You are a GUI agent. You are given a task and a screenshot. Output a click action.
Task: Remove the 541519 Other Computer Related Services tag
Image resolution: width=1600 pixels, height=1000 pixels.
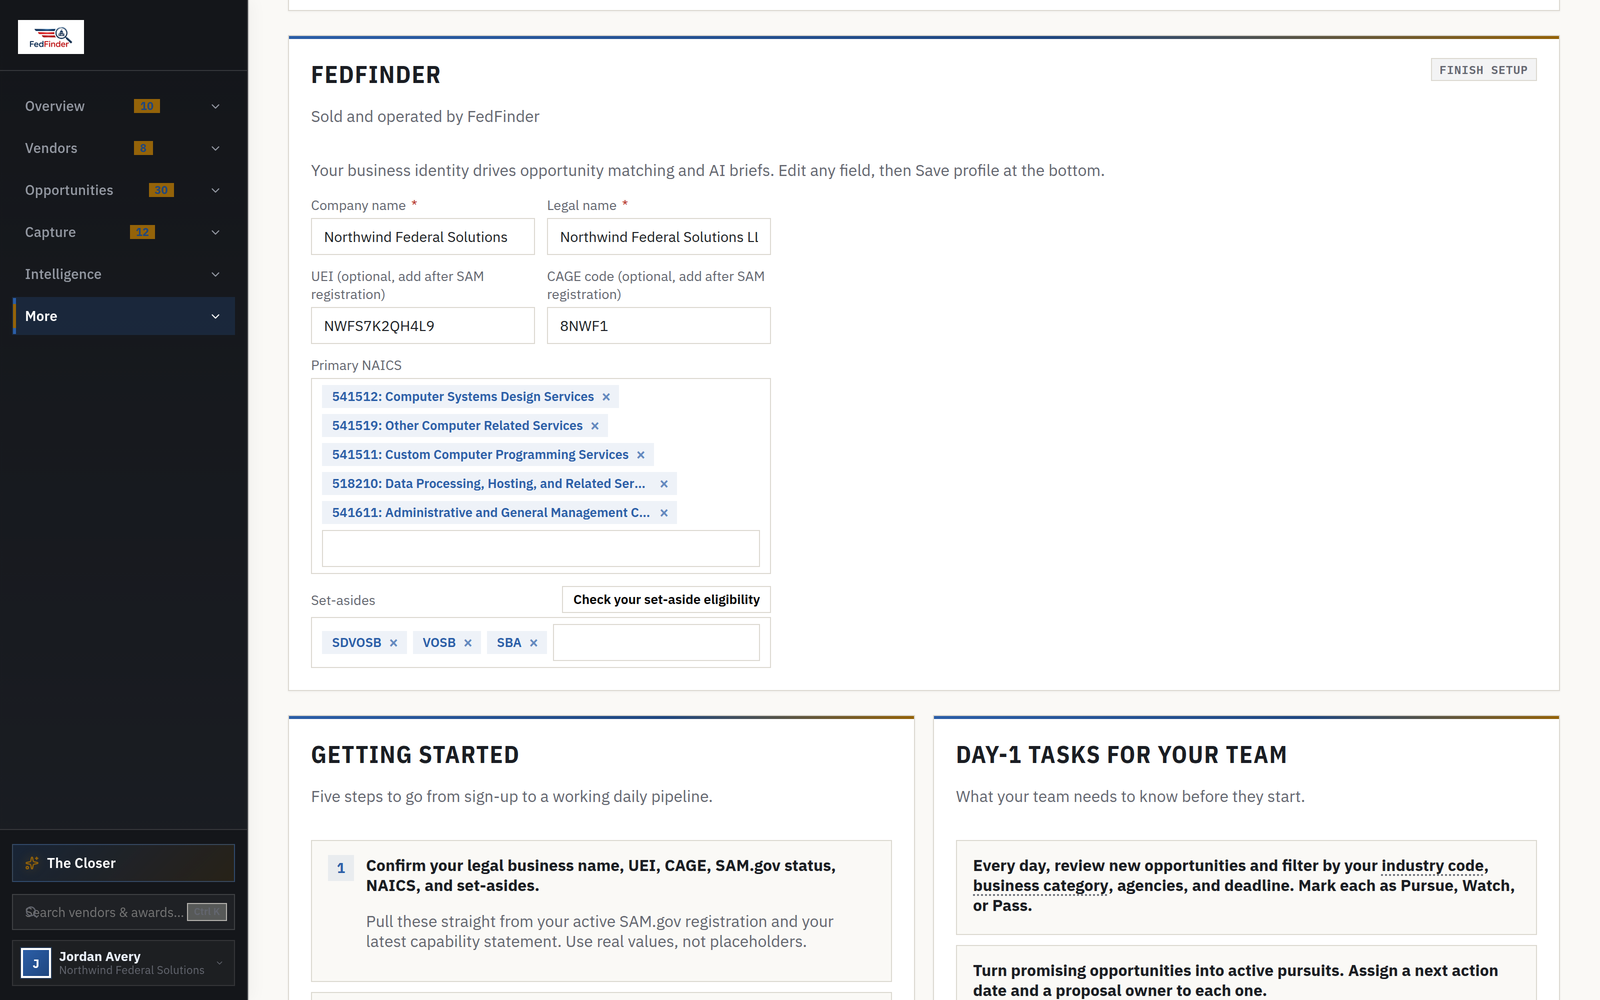point(595,426)
